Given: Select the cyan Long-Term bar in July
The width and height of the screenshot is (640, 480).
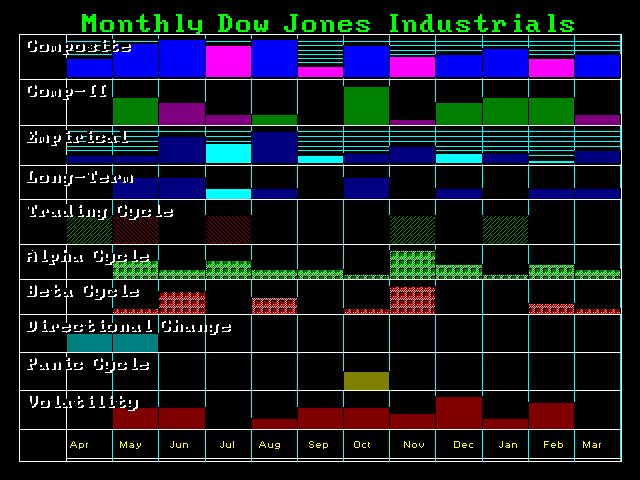Looking at the screenshot, I should (x=228, y=194).
